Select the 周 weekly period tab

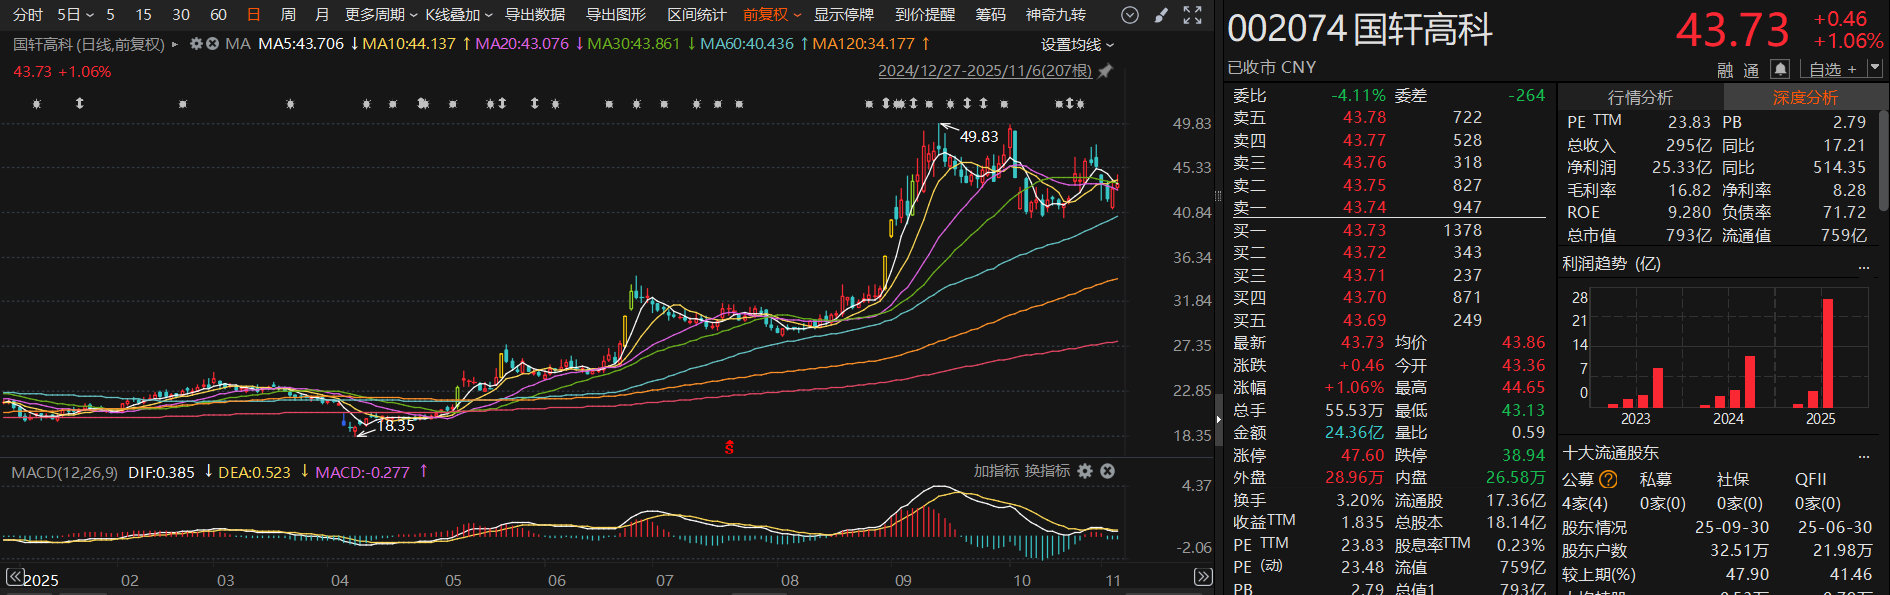point(288,15)
